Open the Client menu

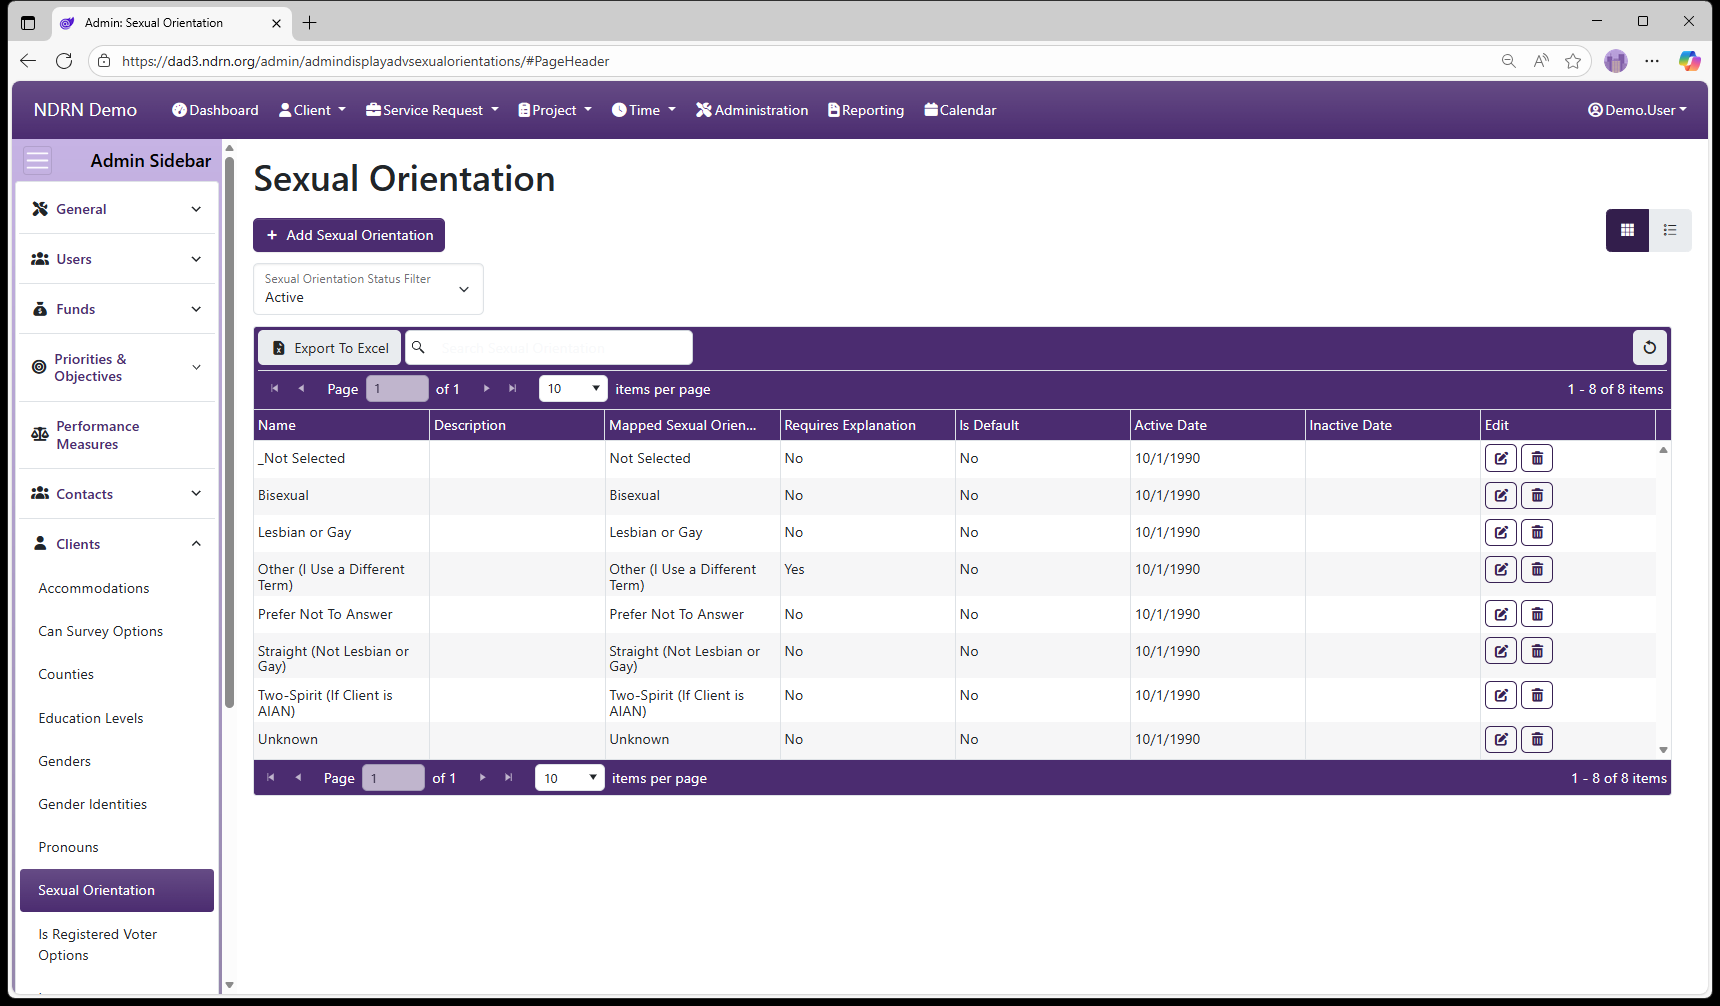coord(312,110)
